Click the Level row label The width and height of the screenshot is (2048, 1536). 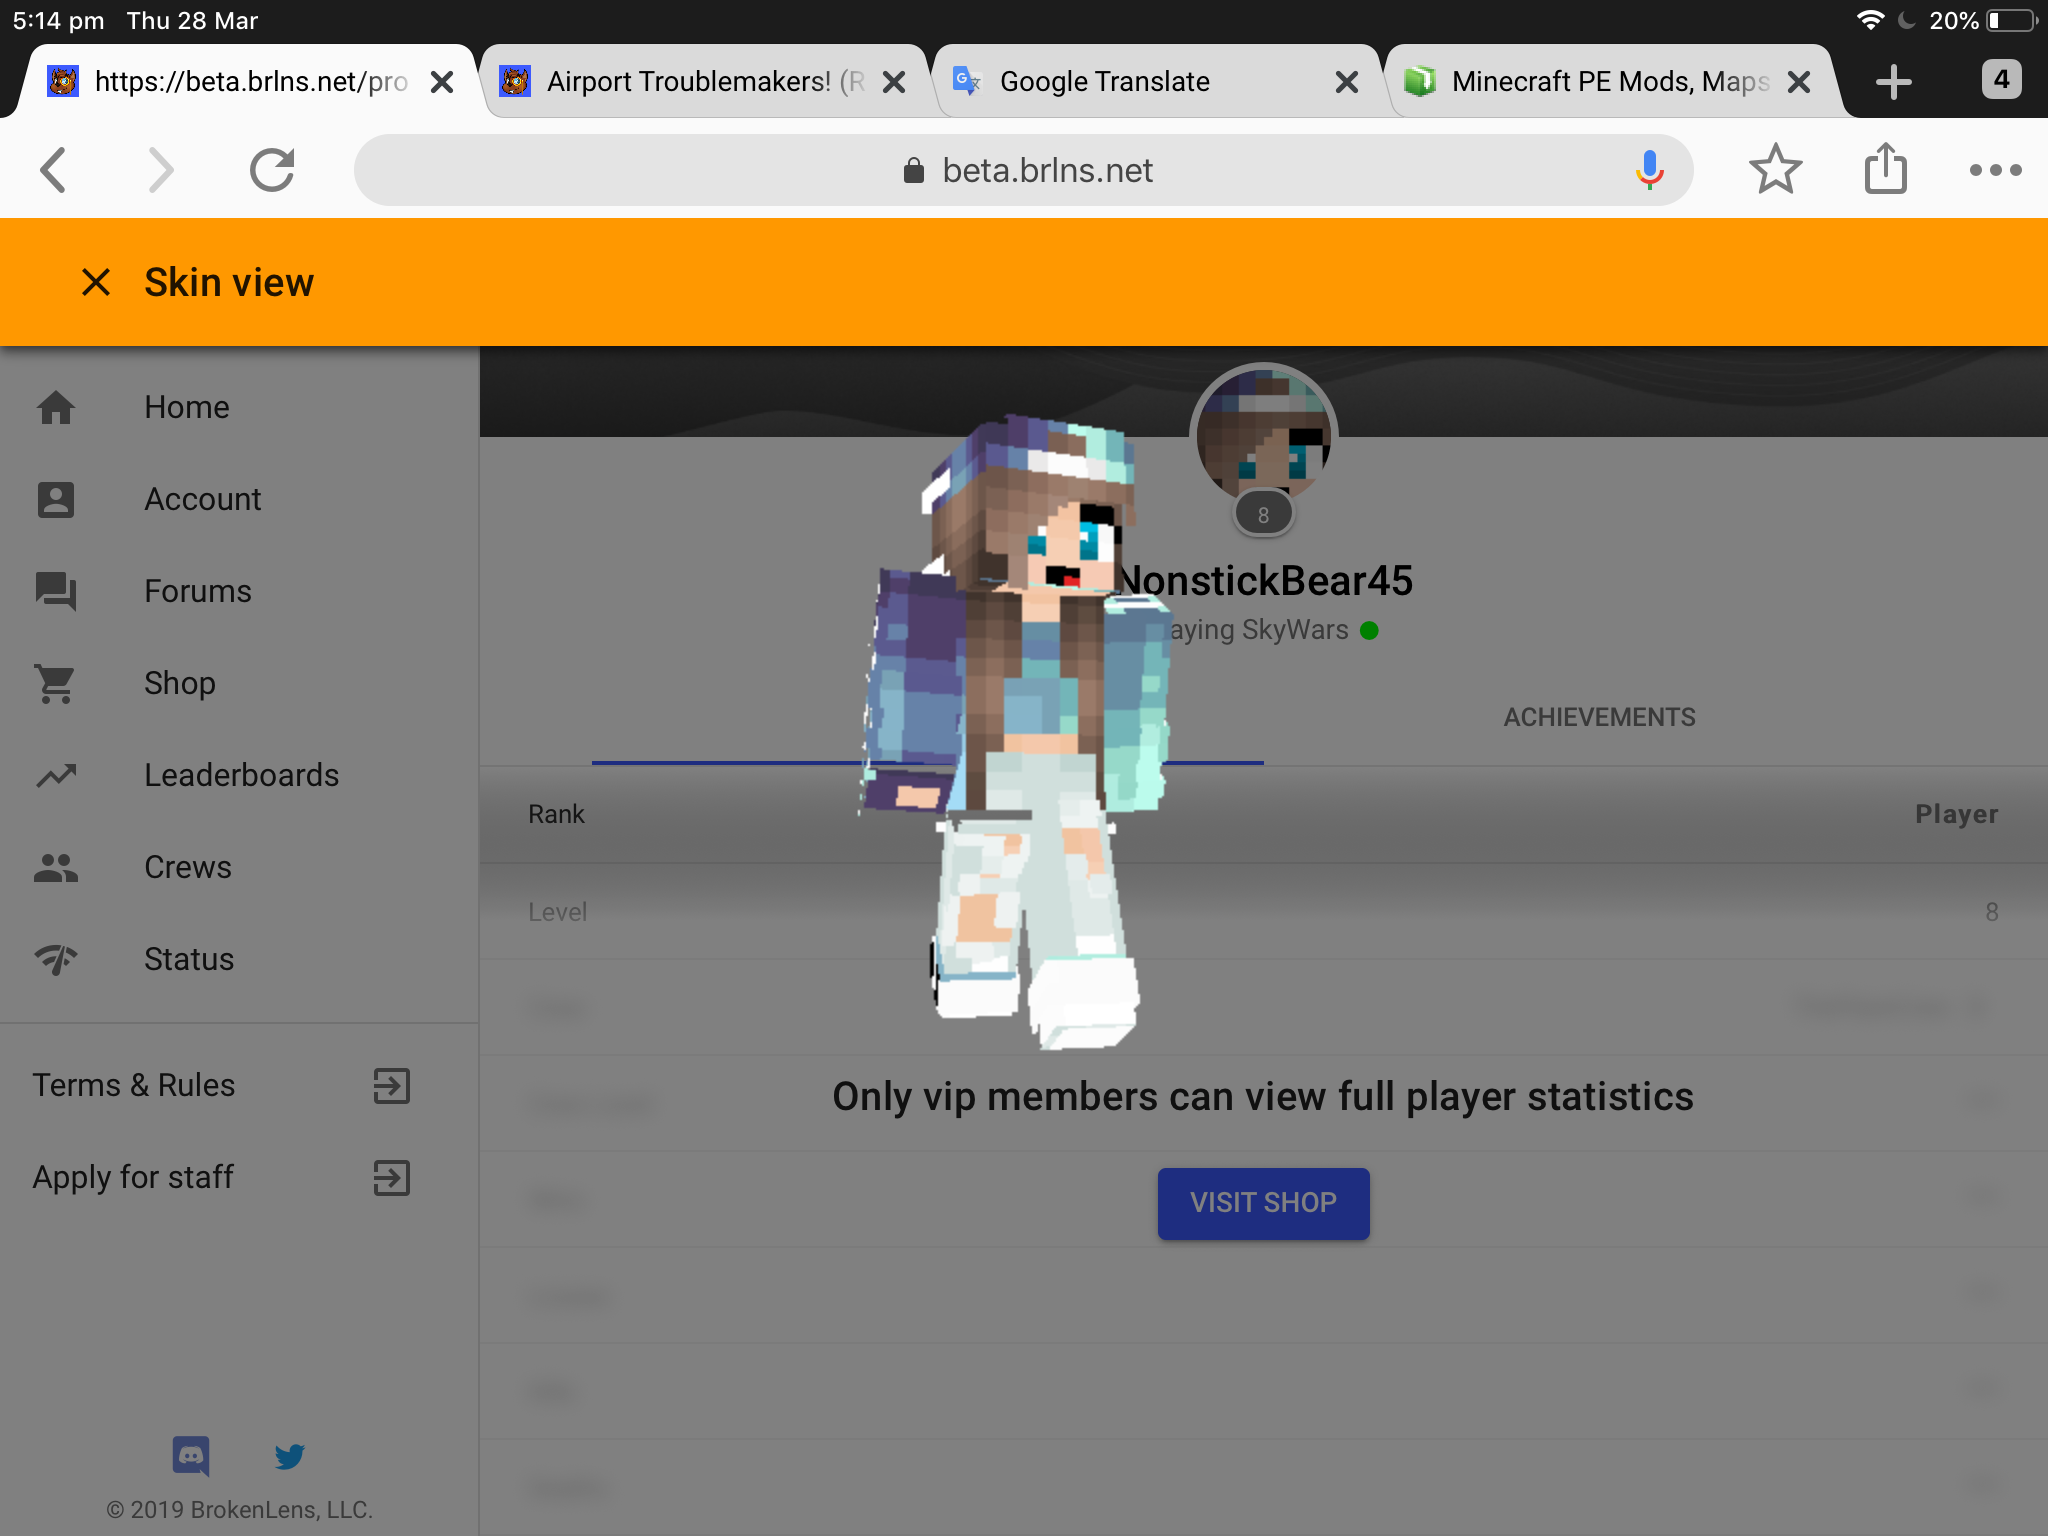pyautogui.click(x=557, y=912)
